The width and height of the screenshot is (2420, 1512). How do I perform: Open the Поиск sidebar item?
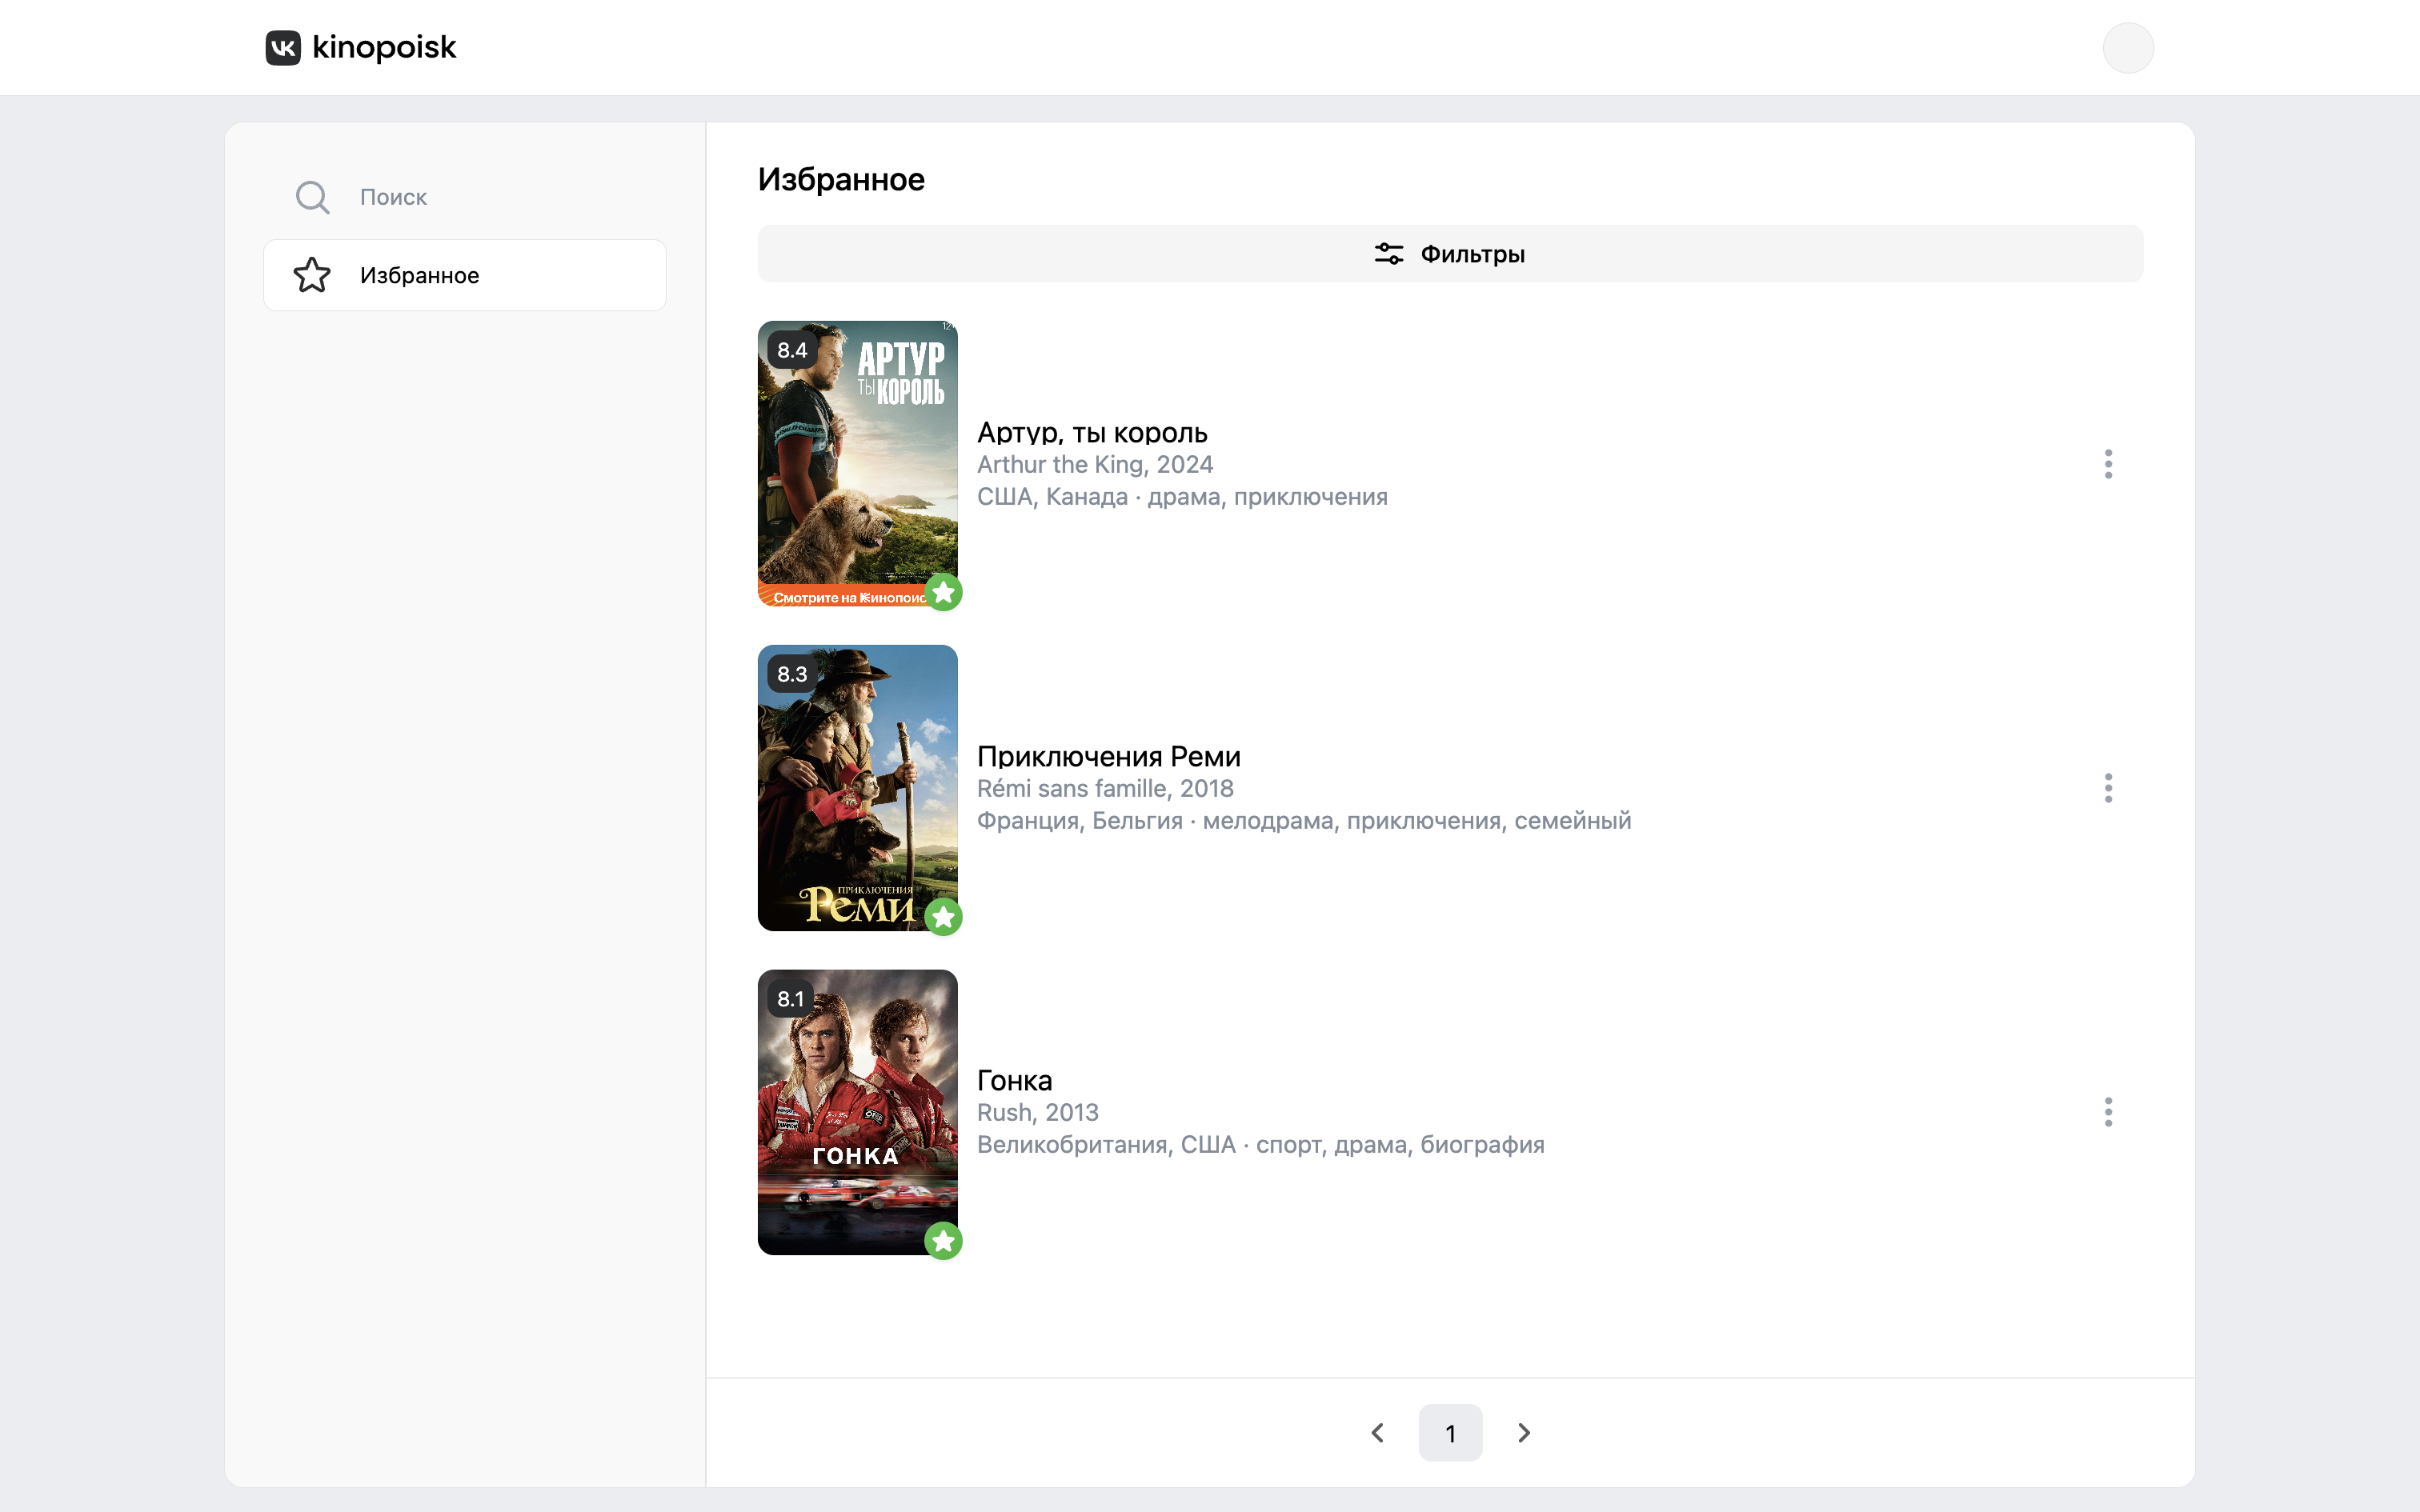tap(465, 197)
